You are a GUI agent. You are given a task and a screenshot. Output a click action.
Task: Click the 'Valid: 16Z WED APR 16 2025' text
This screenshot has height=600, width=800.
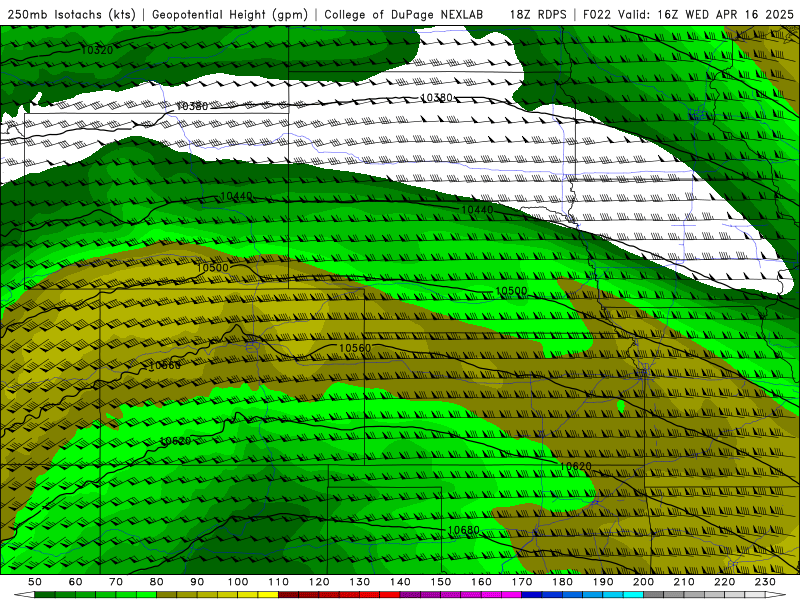tap(706, 14)
